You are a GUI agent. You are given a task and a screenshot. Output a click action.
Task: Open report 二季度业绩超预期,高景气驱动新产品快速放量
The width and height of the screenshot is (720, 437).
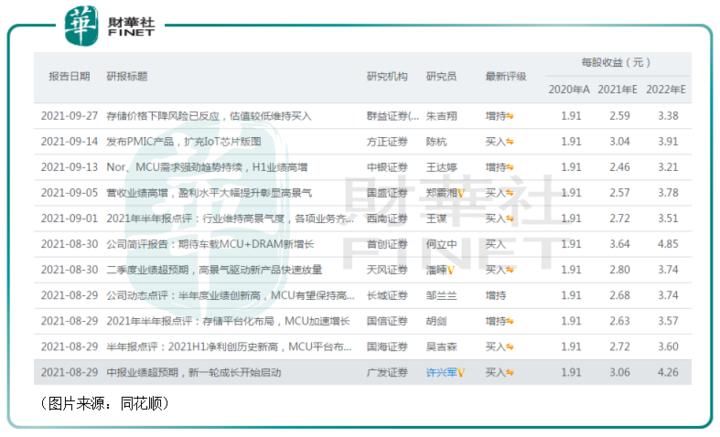pyautogui.click(x=214, y=269)
